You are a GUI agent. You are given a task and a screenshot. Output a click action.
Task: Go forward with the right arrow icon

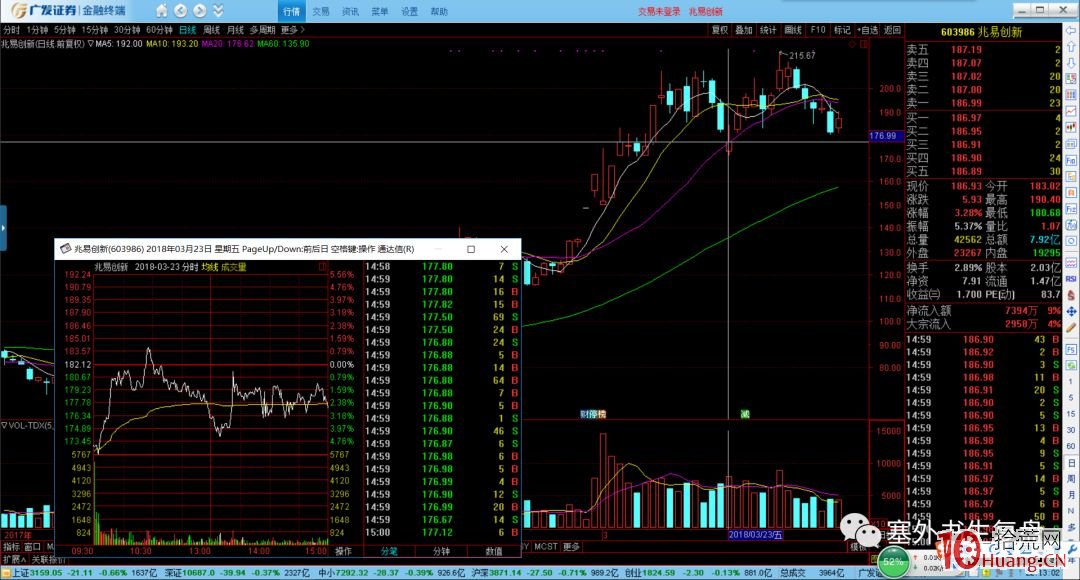pyautogui.click(x=199, y=10)
